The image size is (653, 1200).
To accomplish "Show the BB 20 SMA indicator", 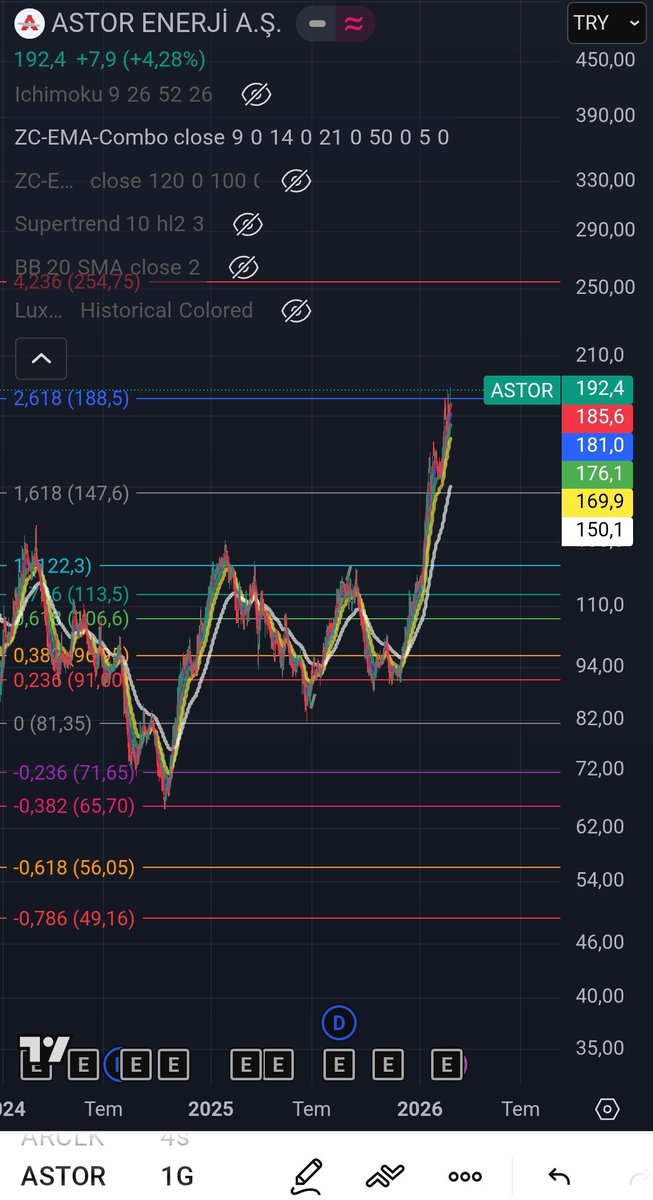I will 243,267.
